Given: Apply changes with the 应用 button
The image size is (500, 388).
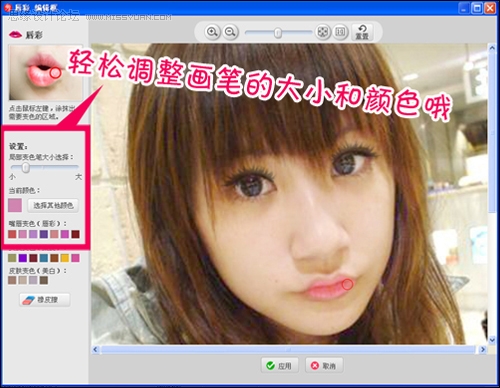Looking at the screenshot, I should coord(279,366).
